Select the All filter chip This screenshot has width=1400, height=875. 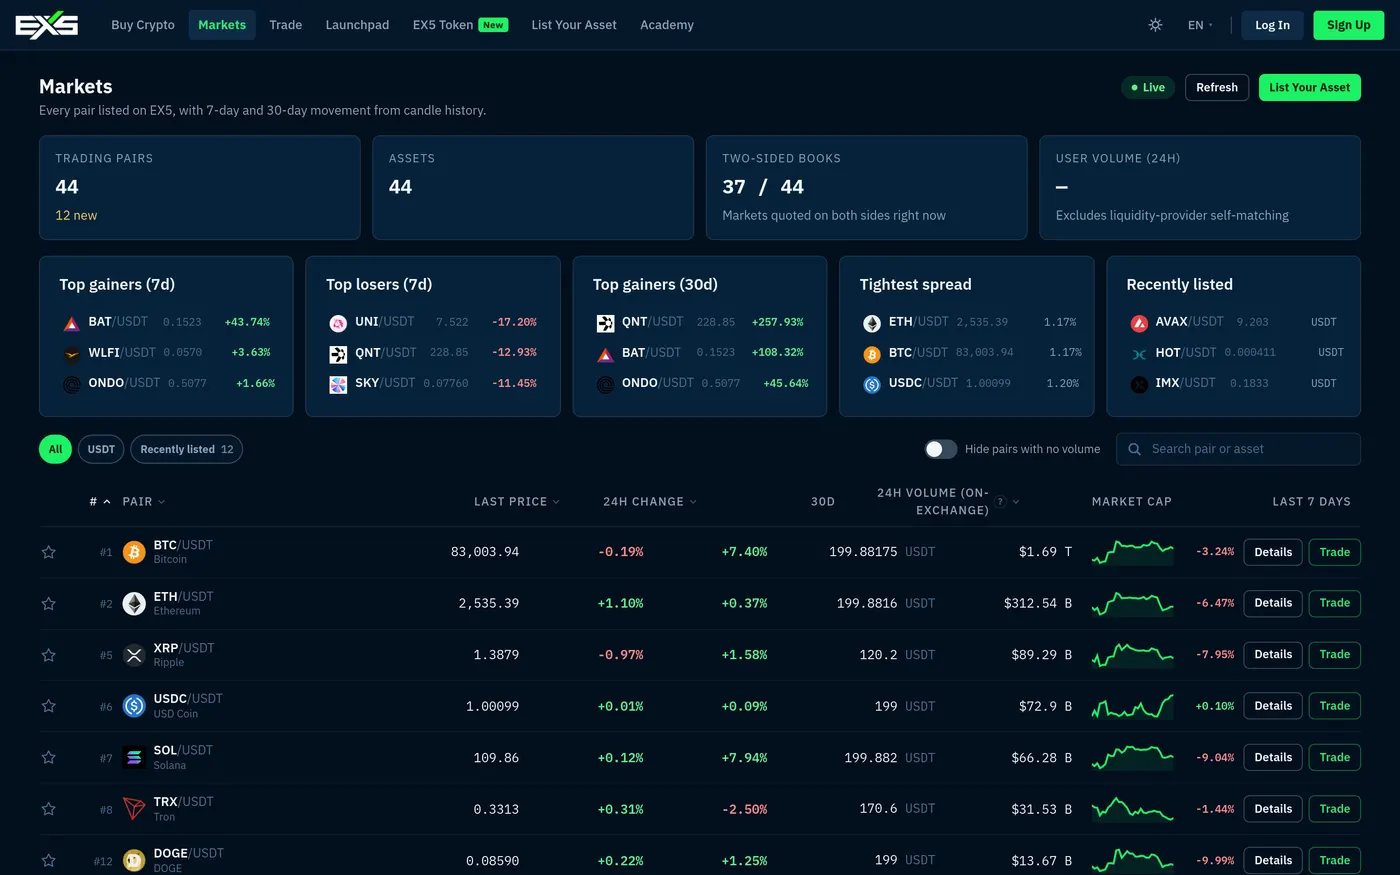point(55,449)
